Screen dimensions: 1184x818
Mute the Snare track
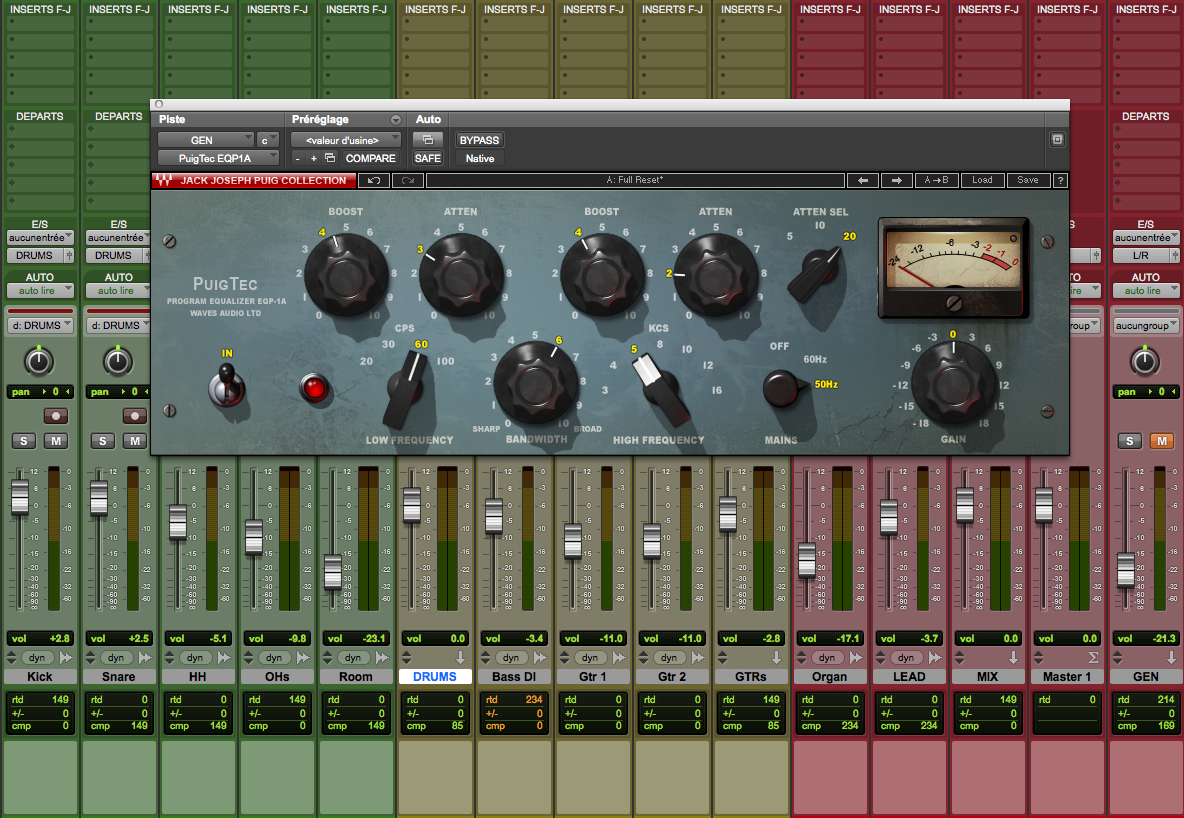(134, 440)
